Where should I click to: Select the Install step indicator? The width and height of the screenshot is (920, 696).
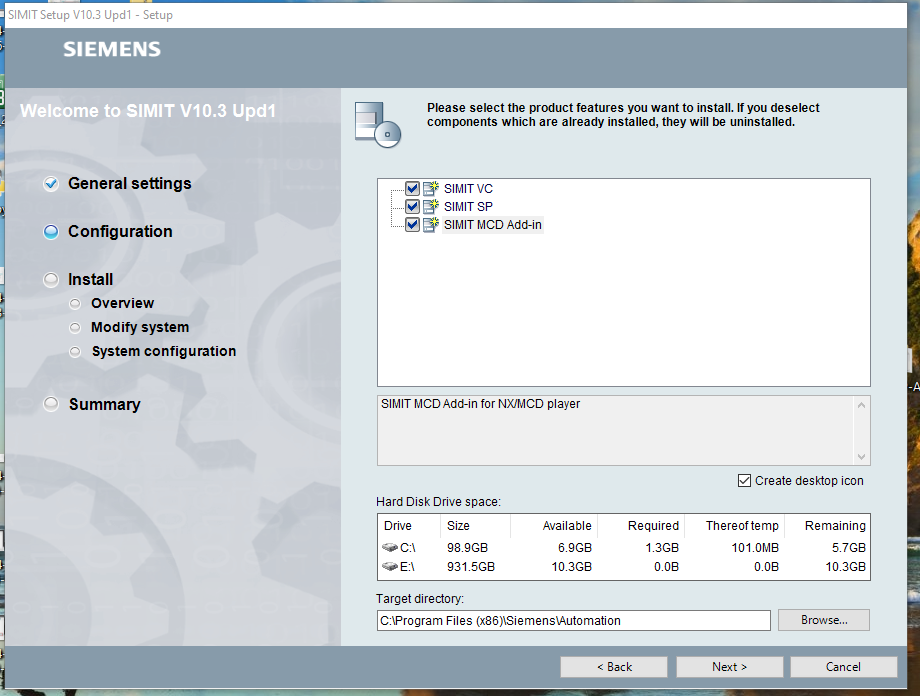(x=51, y=280)
